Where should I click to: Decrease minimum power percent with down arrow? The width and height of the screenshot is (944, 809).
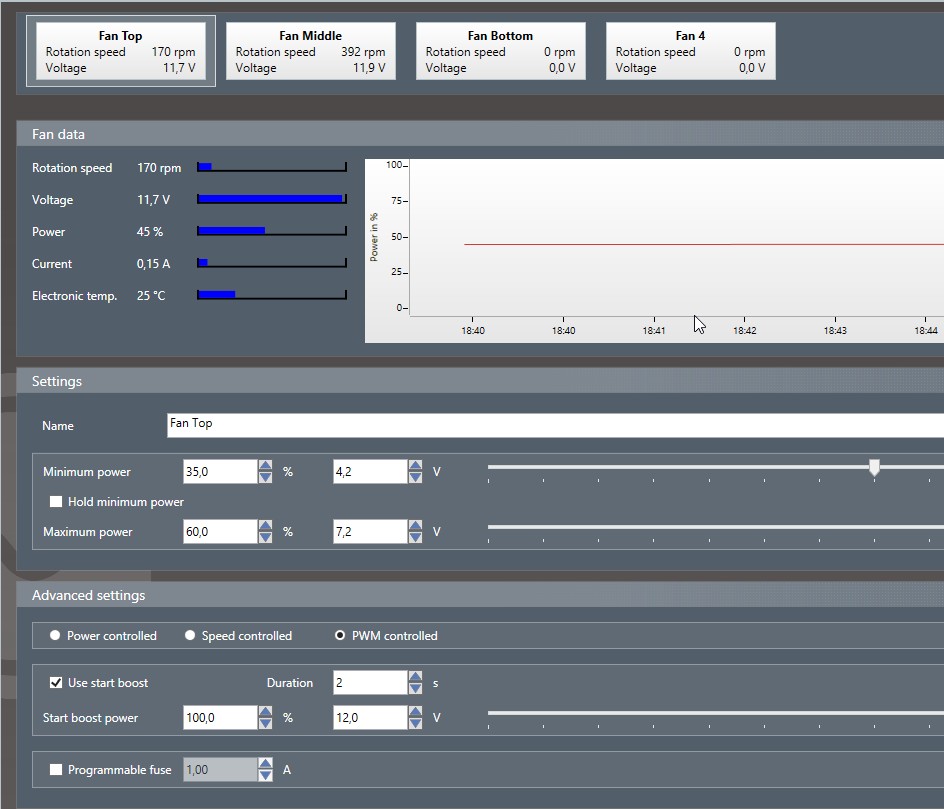coord(265,478)
